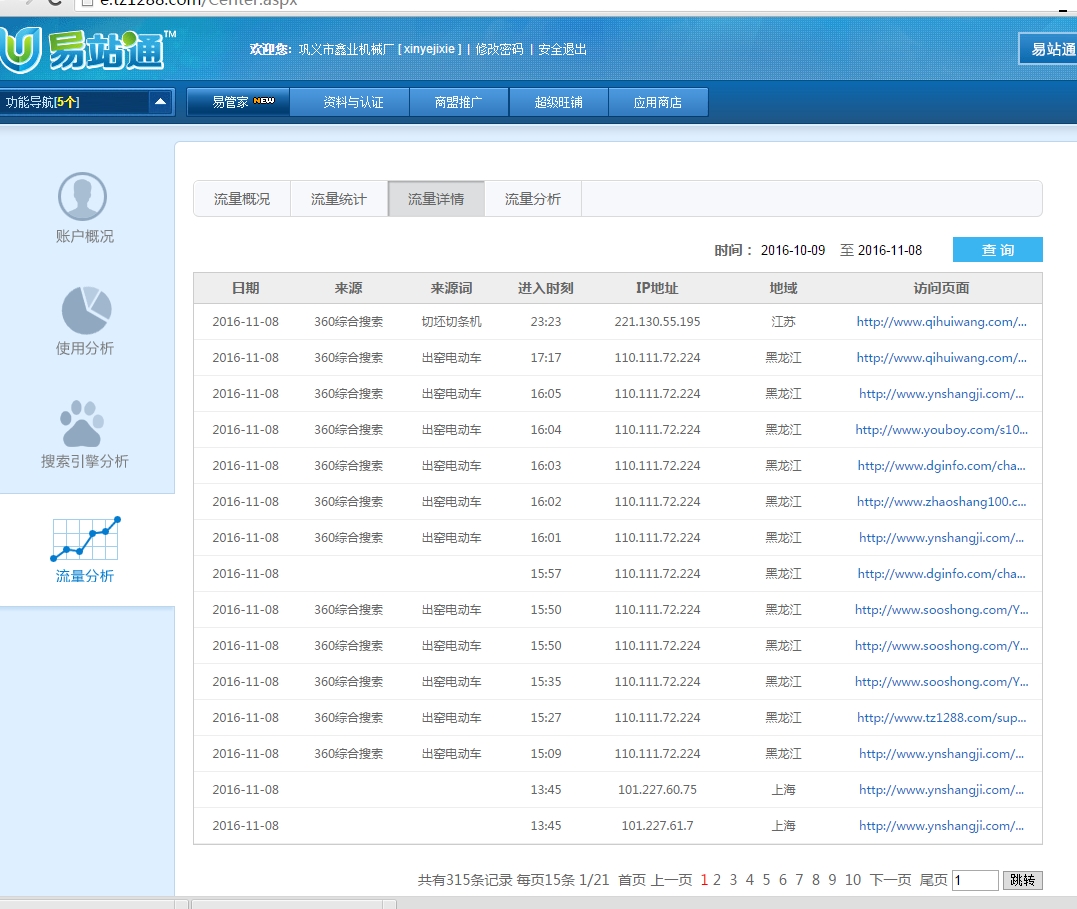Switch to the 流量统计 tab

point(338,198)
